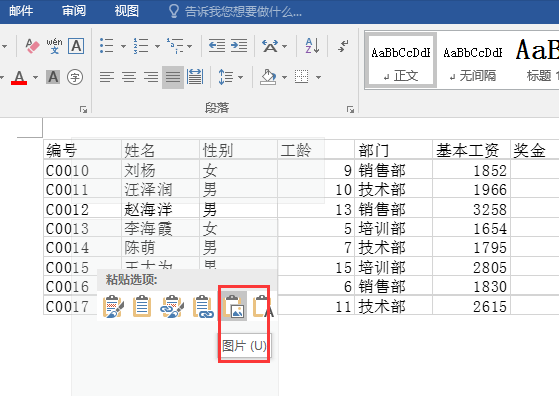Click cell C0014 in the table

[x=82, y=247]
